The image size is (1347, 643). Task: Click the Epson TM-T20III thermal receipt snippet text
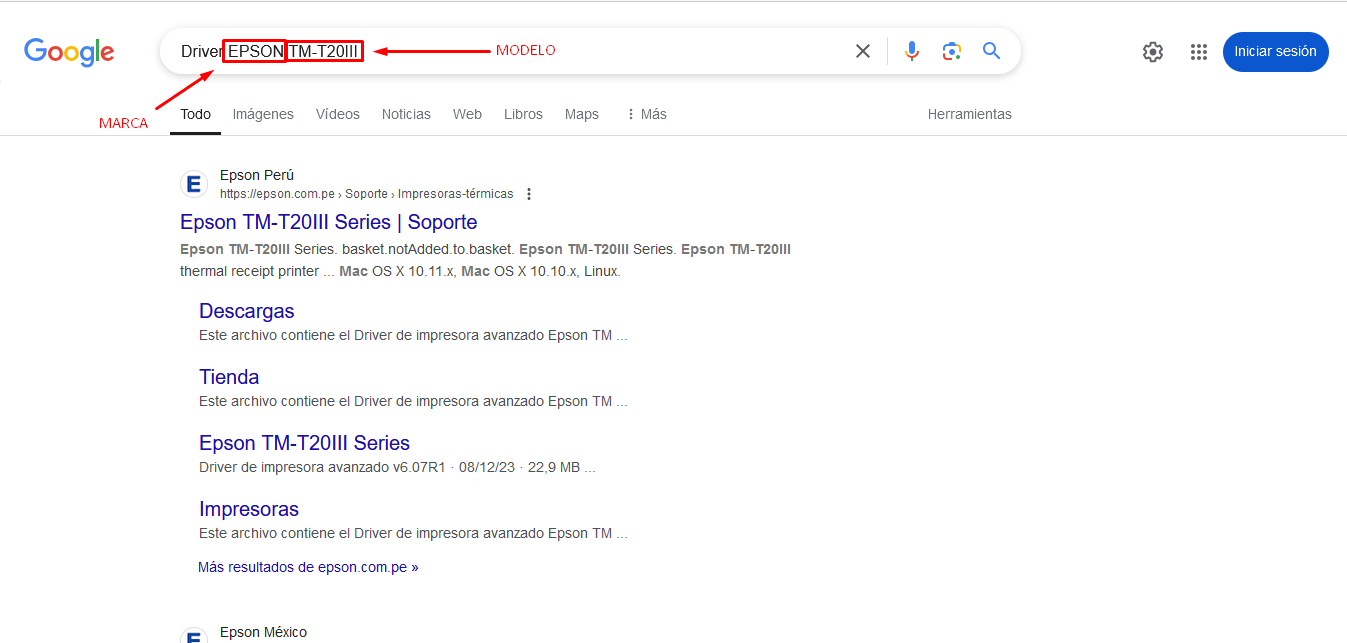coord(486,260)
